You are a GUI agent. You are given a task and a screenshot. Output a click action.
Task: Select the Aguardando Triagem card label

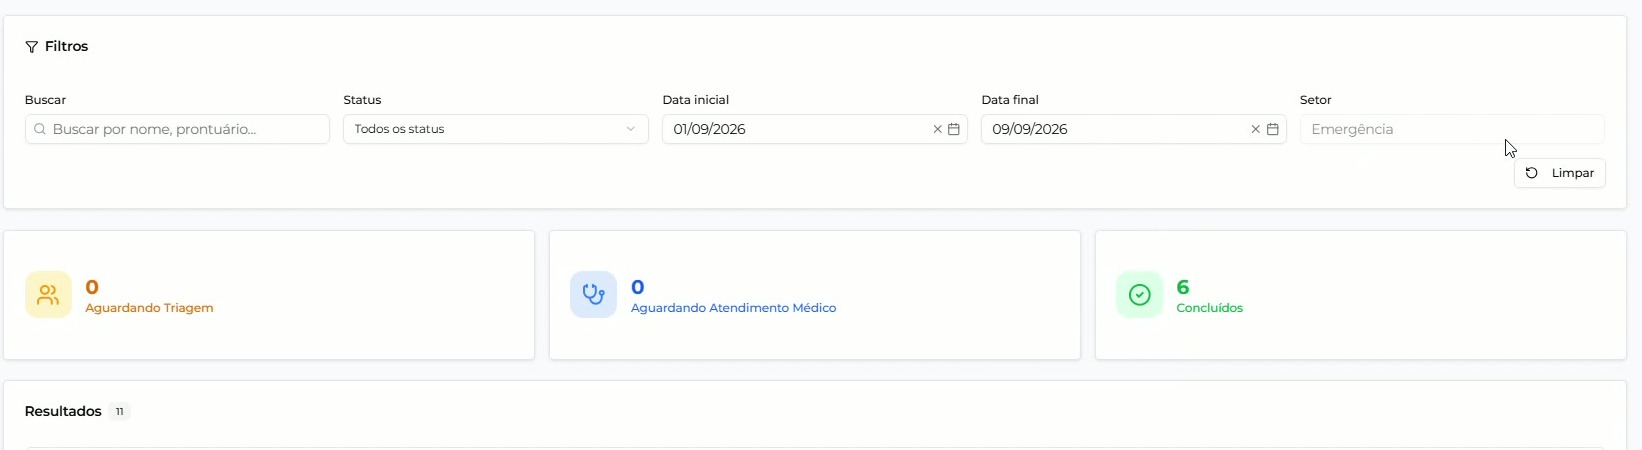[x=149, y=308]
